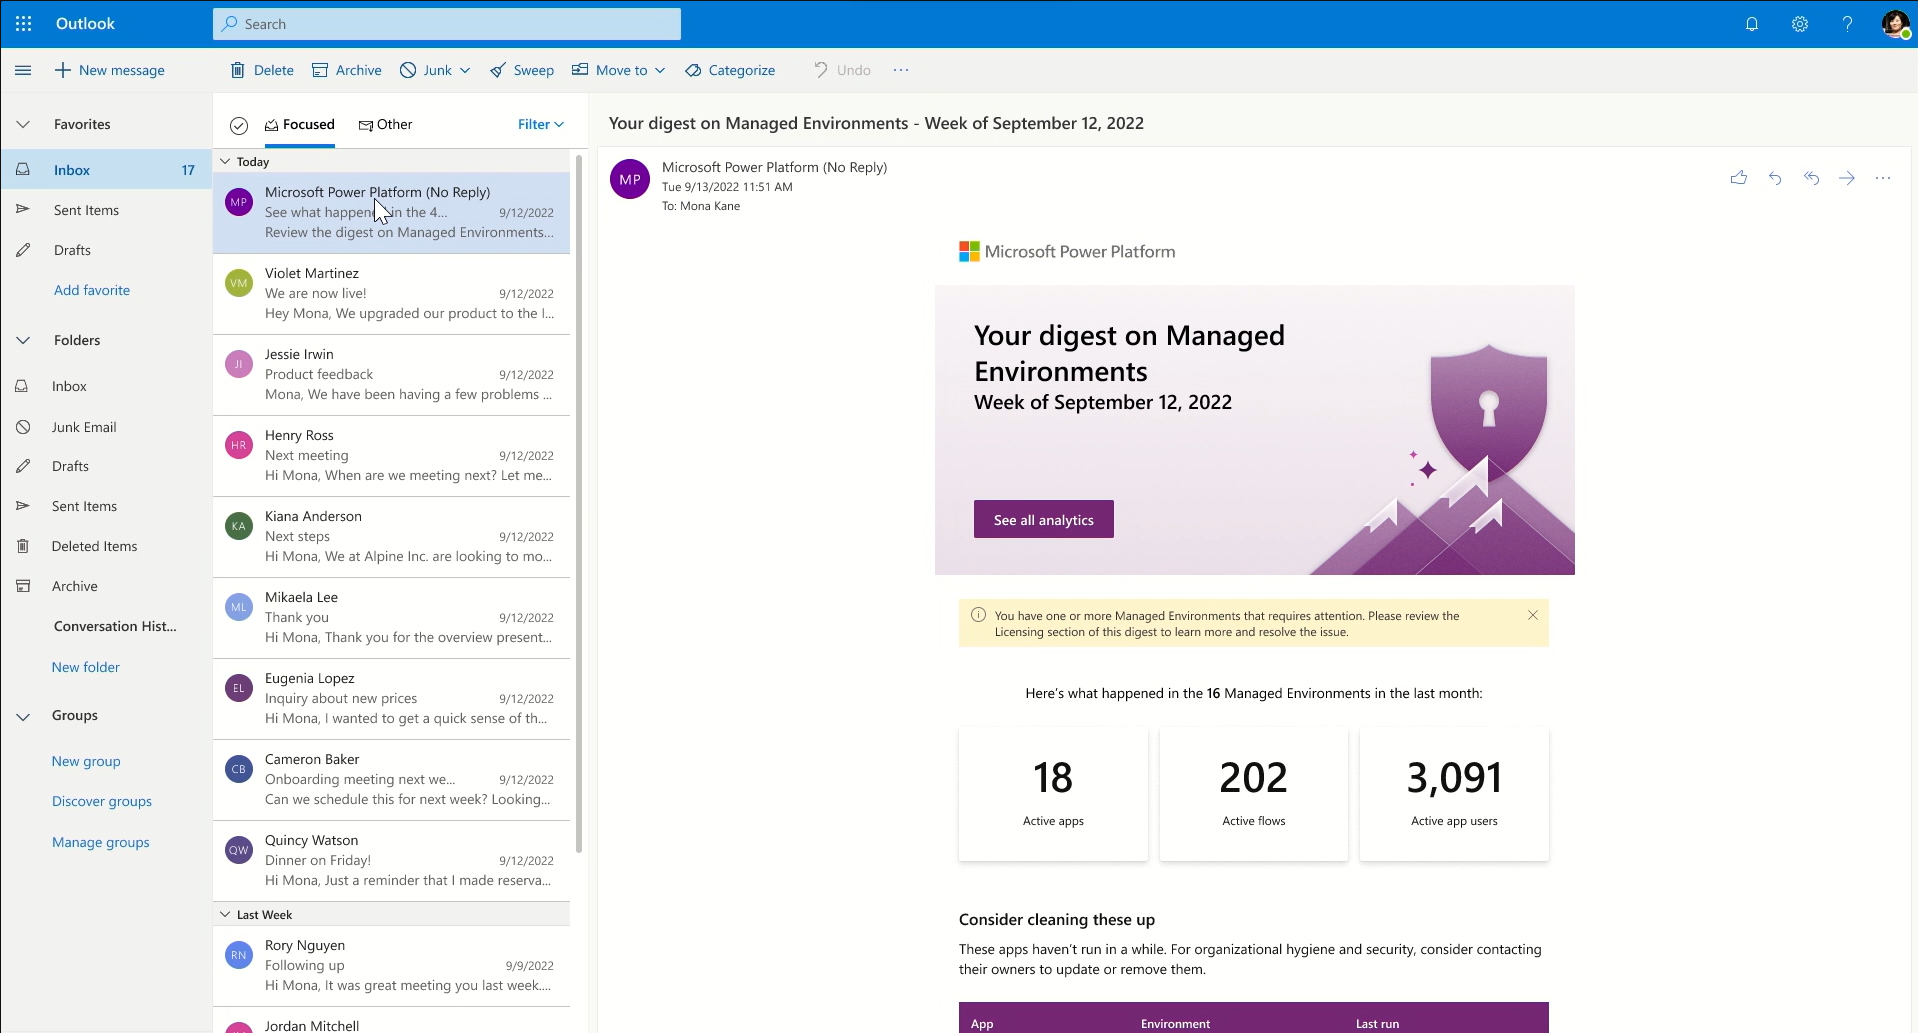Viewport: 1918px width, 1033px height.
Task: Click Henry Ross's HR avatar
Action: click(x=239, y=445)
